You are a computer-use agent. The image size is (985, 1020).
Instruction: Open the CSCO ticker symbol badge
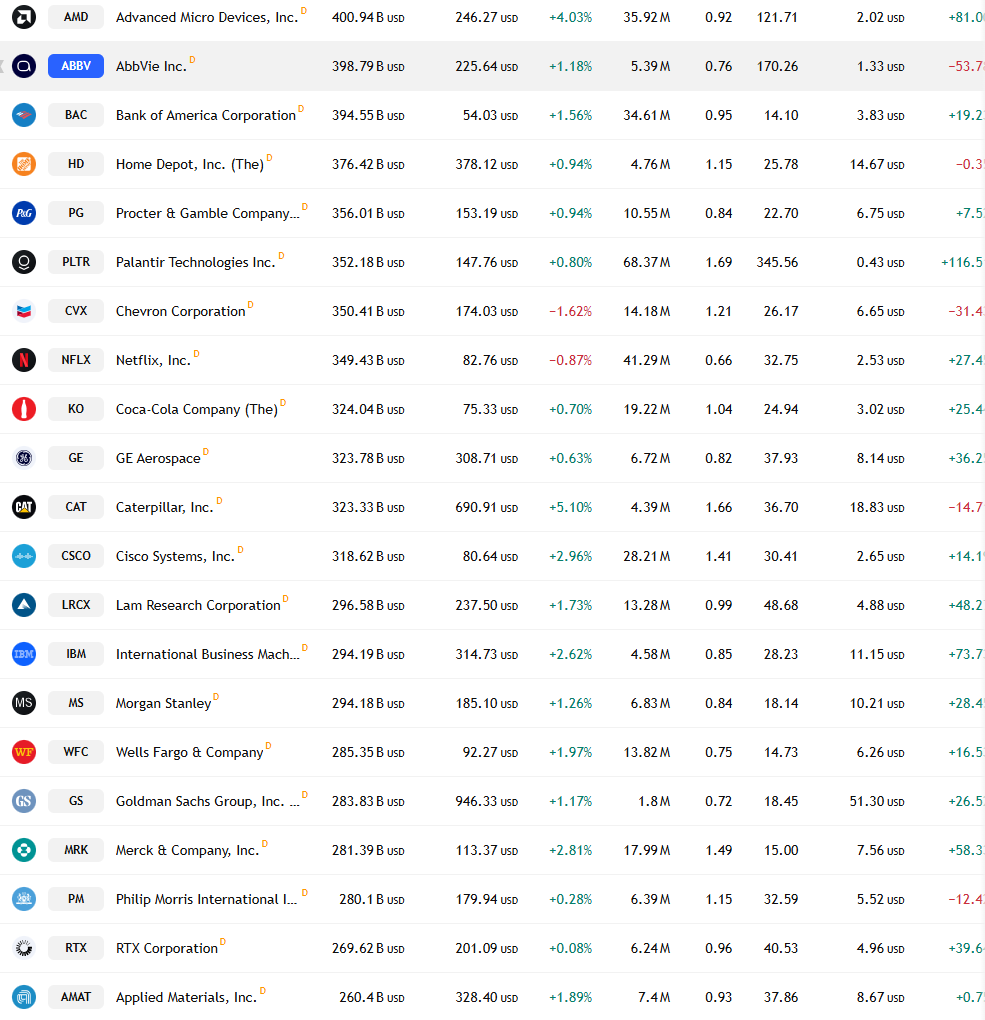pos(76,556)
